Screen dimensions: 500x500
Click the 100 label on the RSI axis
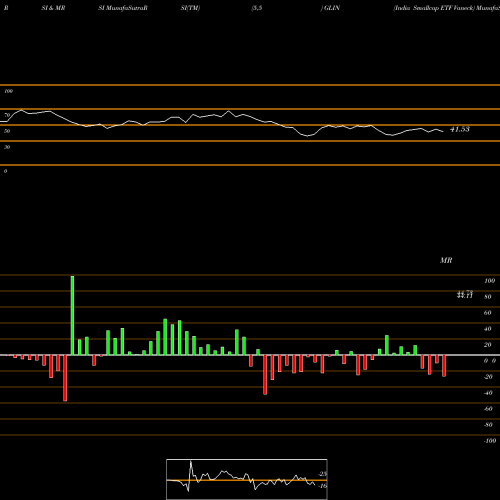pos(8,91)
